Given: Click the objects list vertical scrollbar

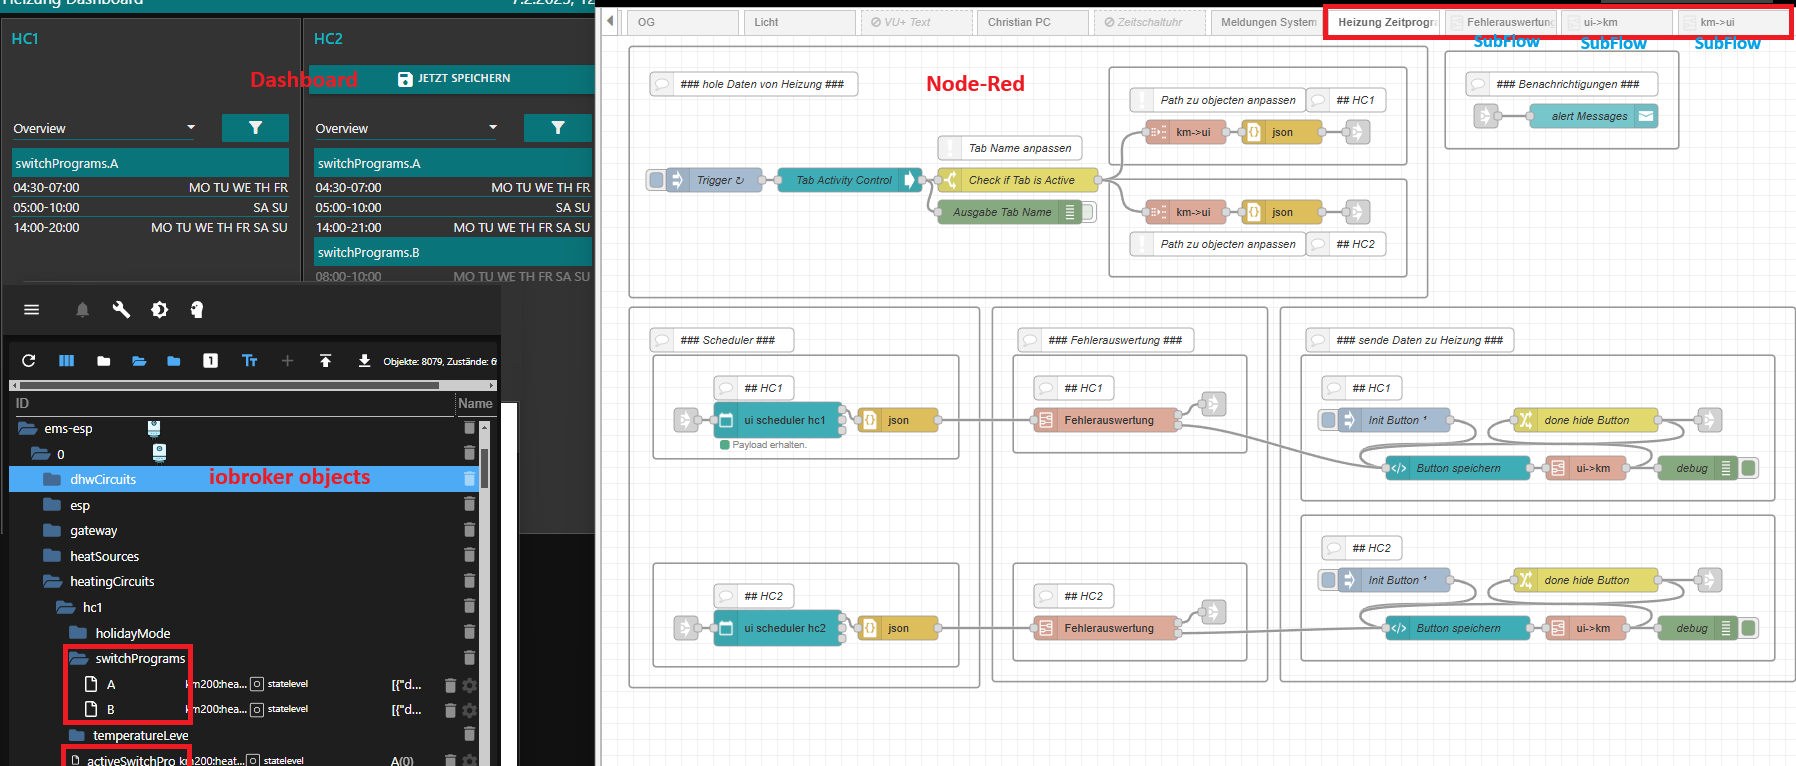Looking at the screenshot, I should pos(485,470).
